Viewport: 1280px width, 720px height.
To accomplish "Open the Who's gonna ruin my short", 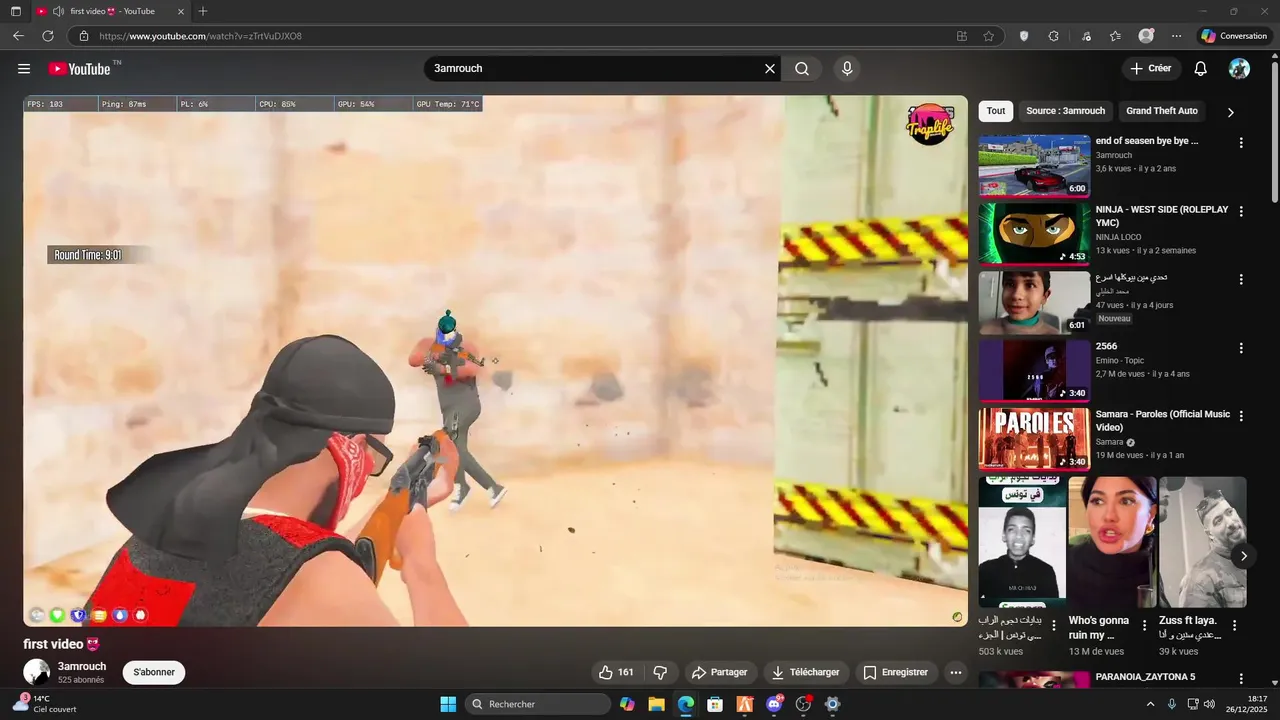I will click(1112, 542).
